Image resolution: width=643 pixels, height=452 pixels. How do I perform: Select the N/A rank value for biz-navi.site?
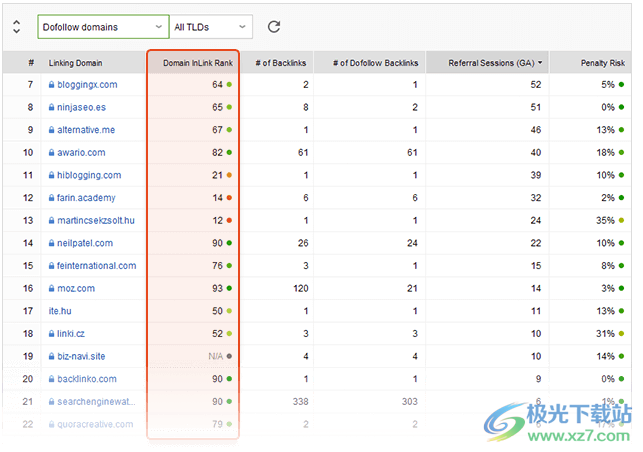[x=216, y=356]
